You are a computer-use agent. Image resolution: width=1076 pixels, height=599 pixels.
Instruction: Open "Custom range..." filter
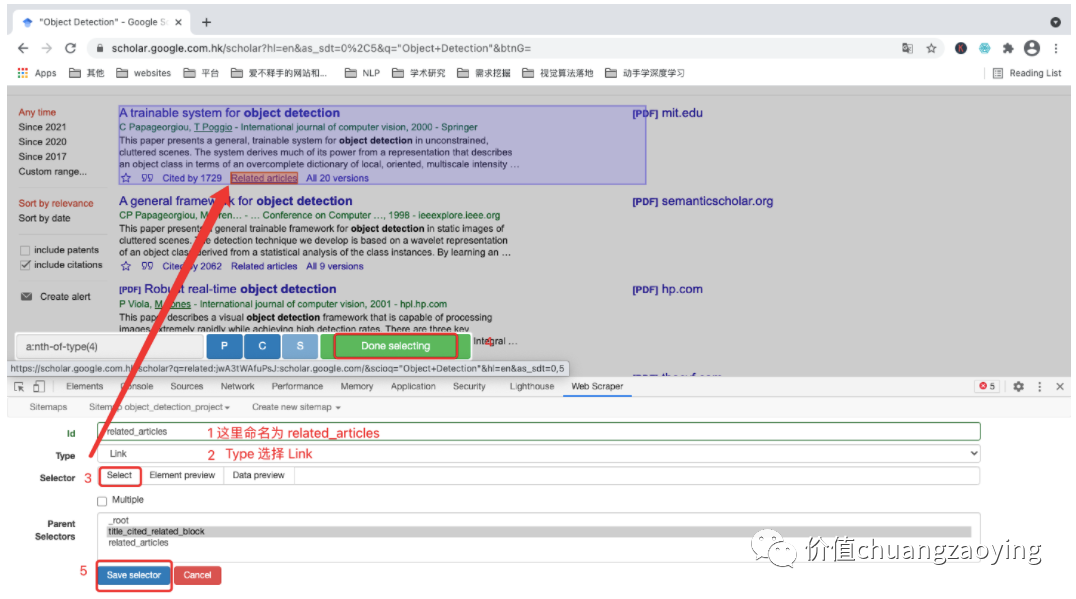(53, 172)
